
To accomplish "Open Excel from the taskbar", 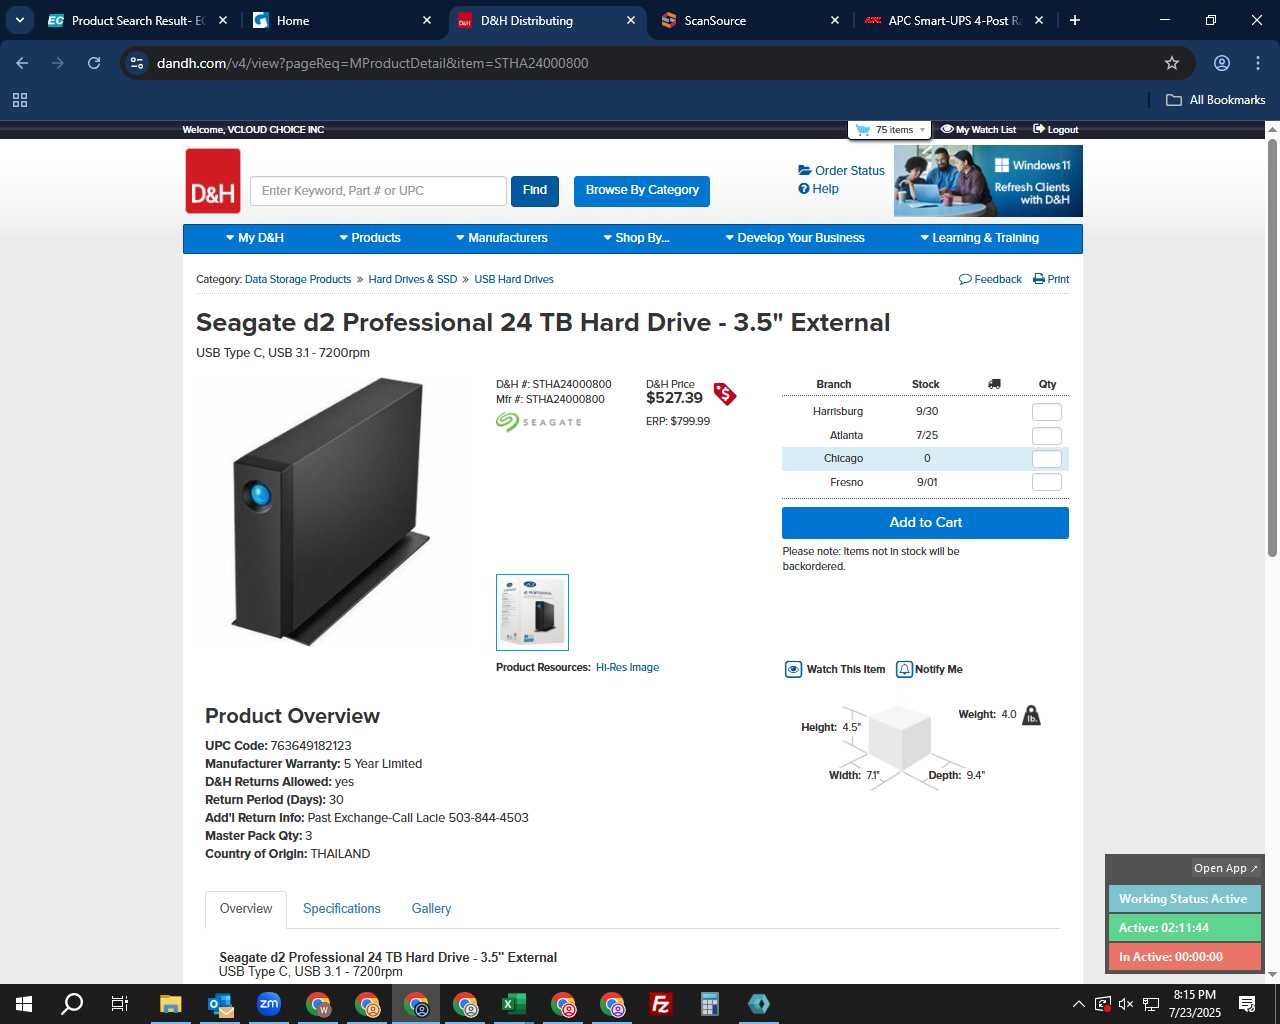I will click(x=514, y=1004).
